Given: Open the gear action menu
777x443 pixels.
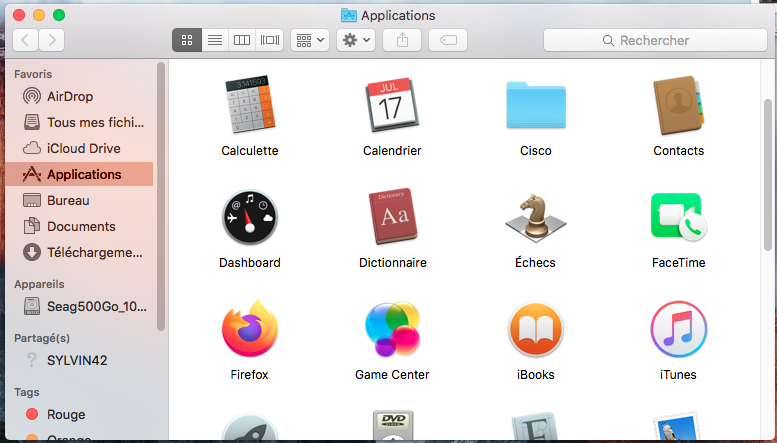Looking at the screenshot, I should click(x=356, y=40).
